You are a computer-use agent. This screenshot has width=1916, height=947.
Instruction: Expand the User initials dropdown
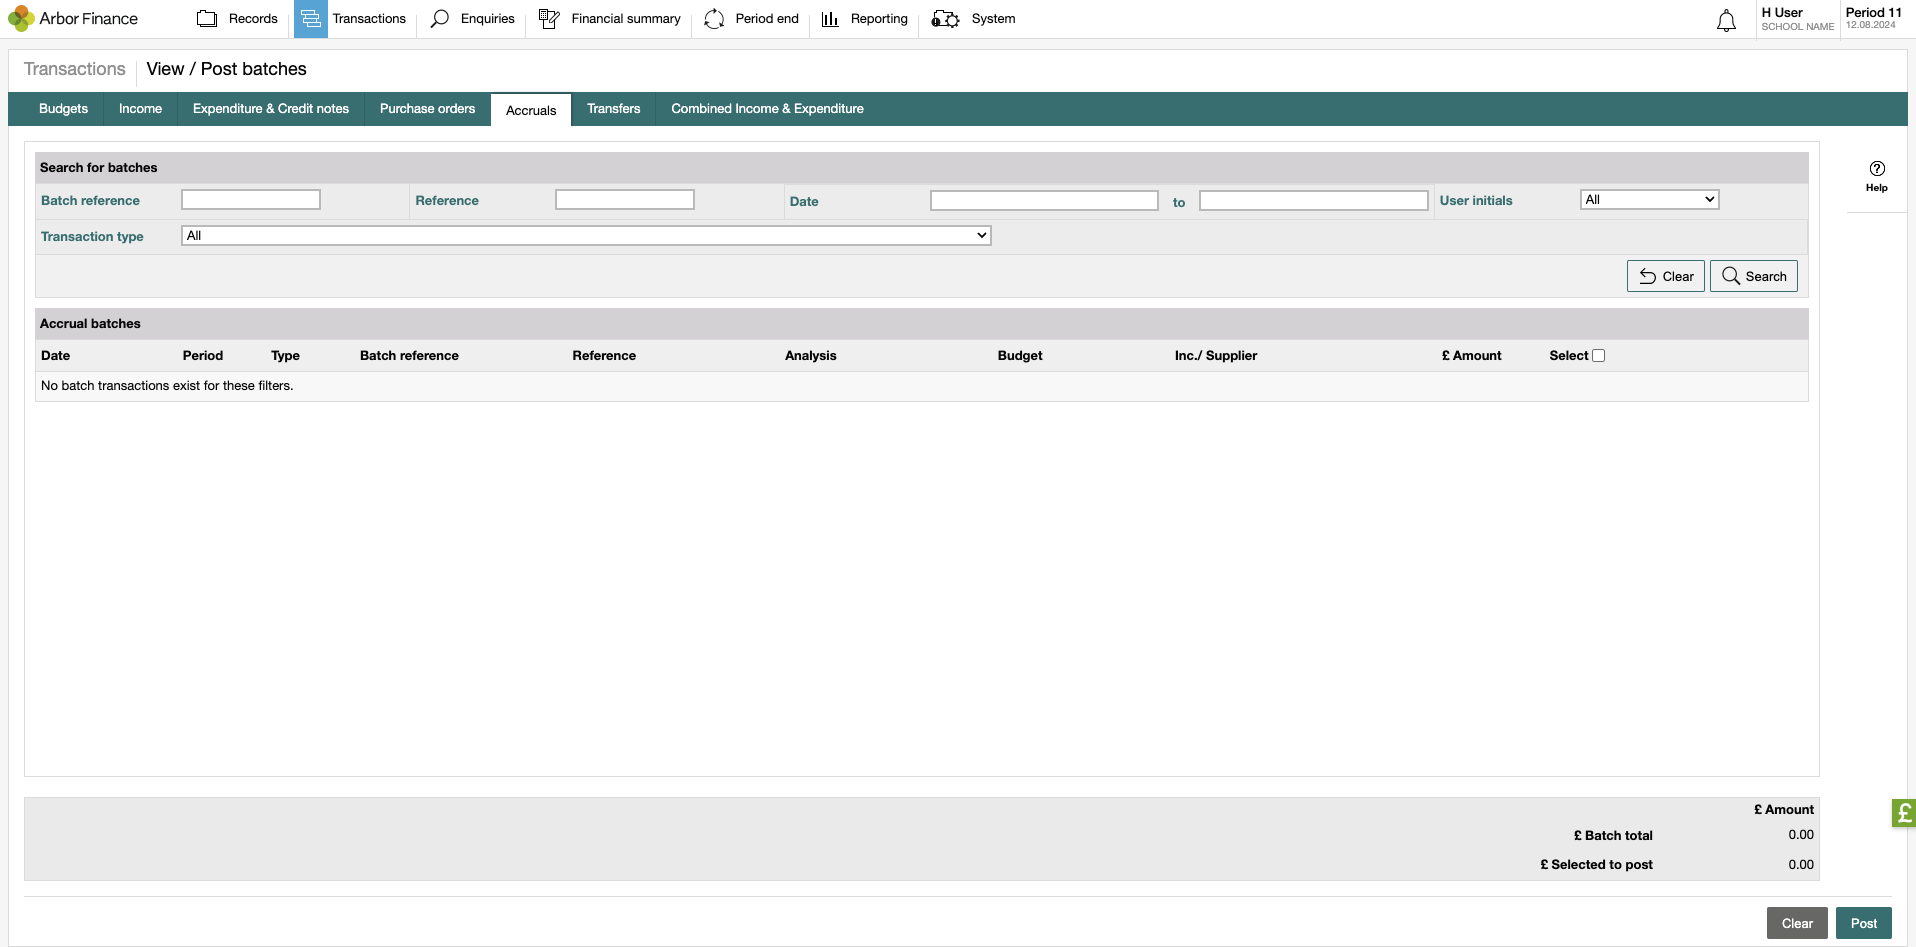[x=1649, y=200]
